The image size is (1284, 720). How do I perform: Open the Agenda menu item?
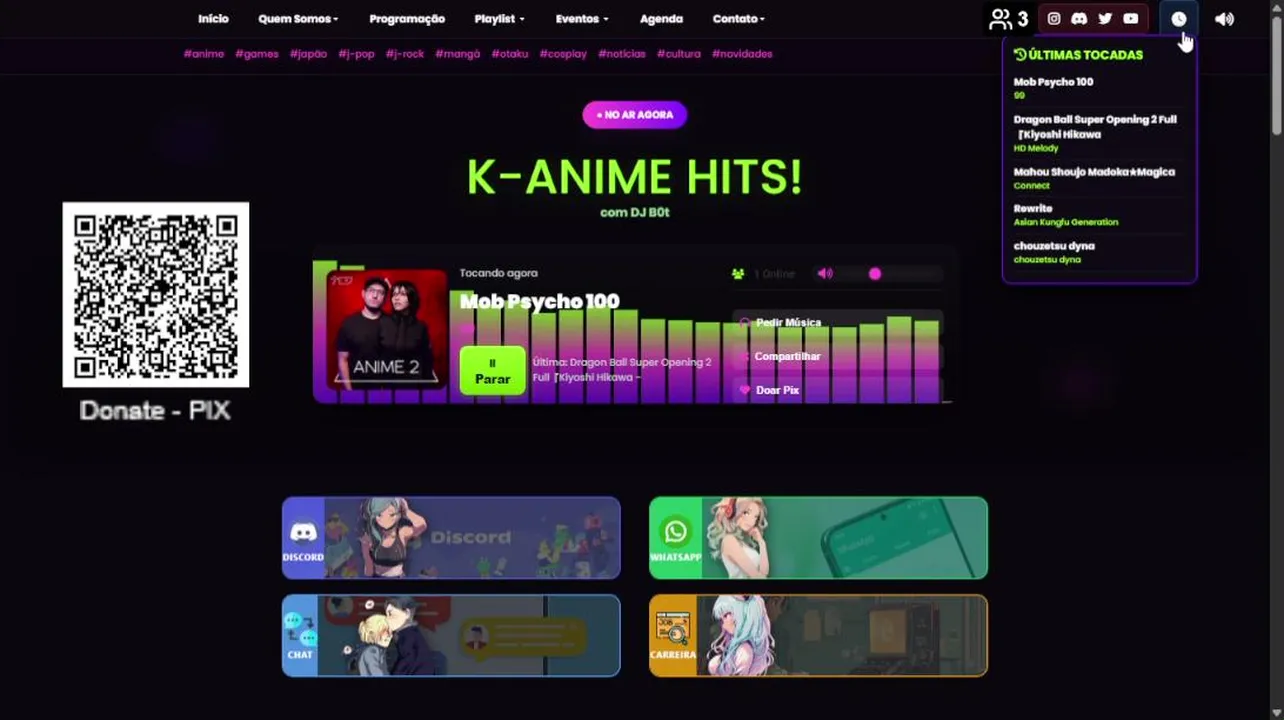click(661, 19)
